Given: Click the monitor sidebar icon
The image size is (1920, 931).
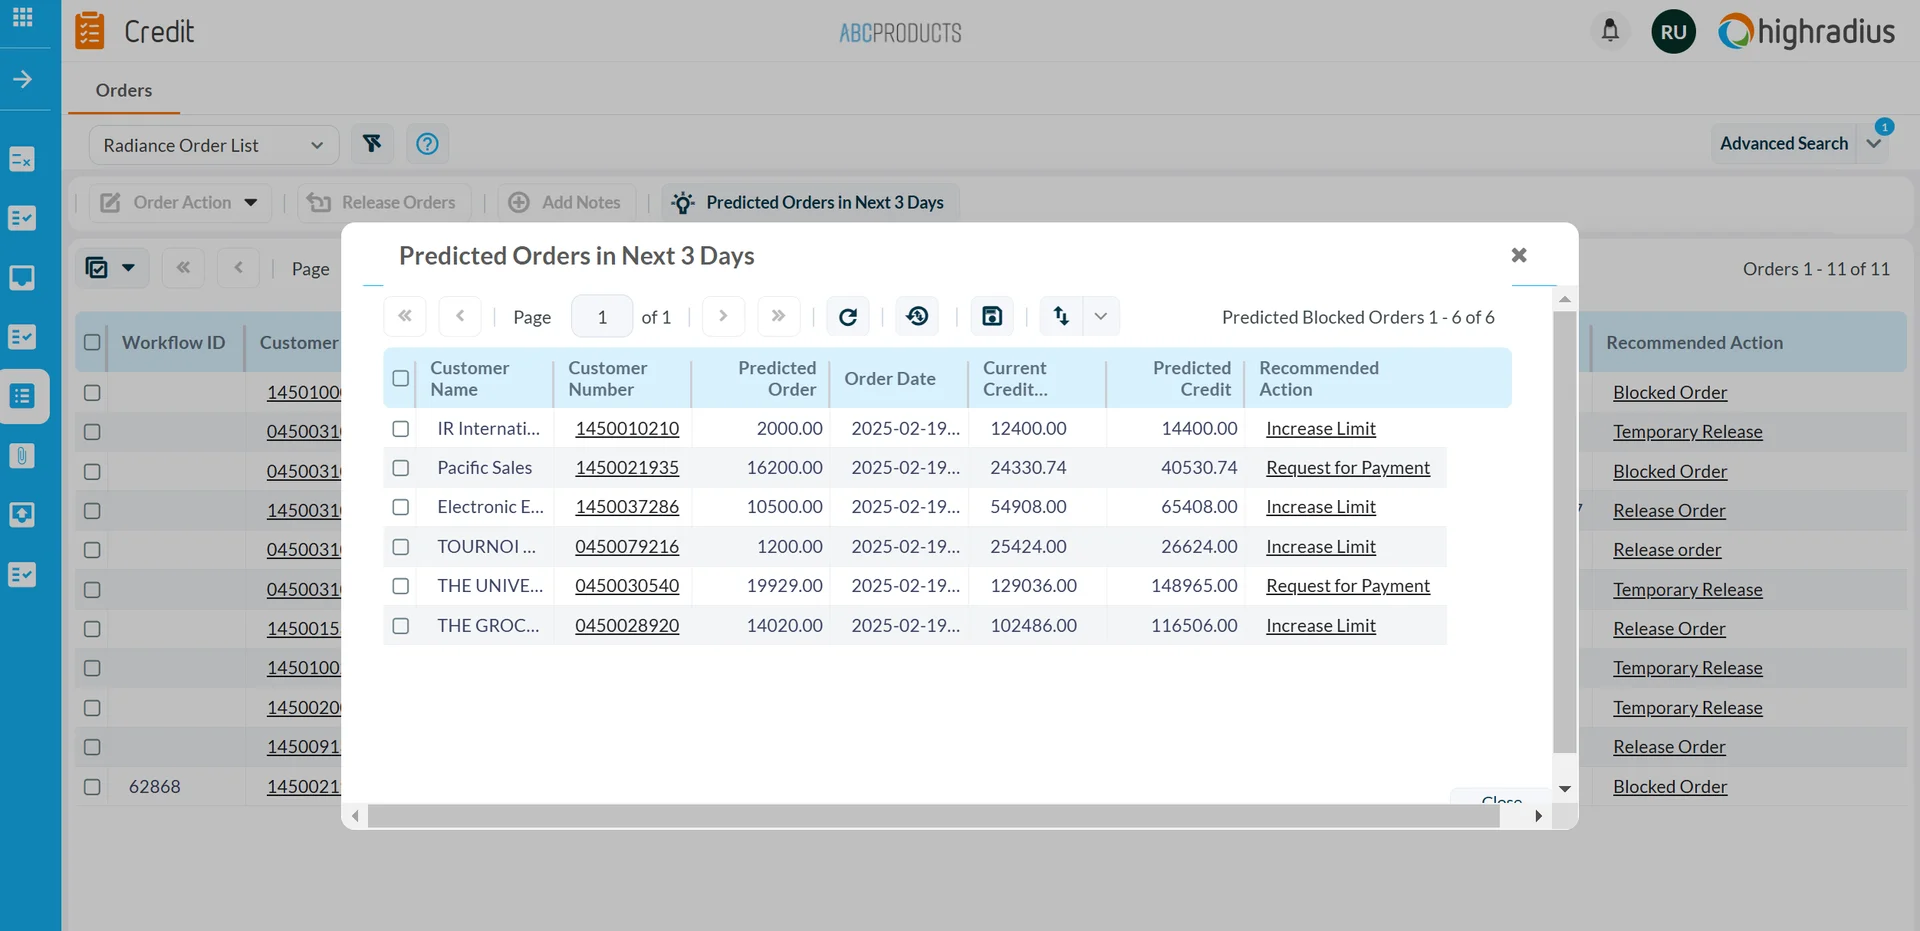Looking at the screenshot, I should (x=22, y=277).
